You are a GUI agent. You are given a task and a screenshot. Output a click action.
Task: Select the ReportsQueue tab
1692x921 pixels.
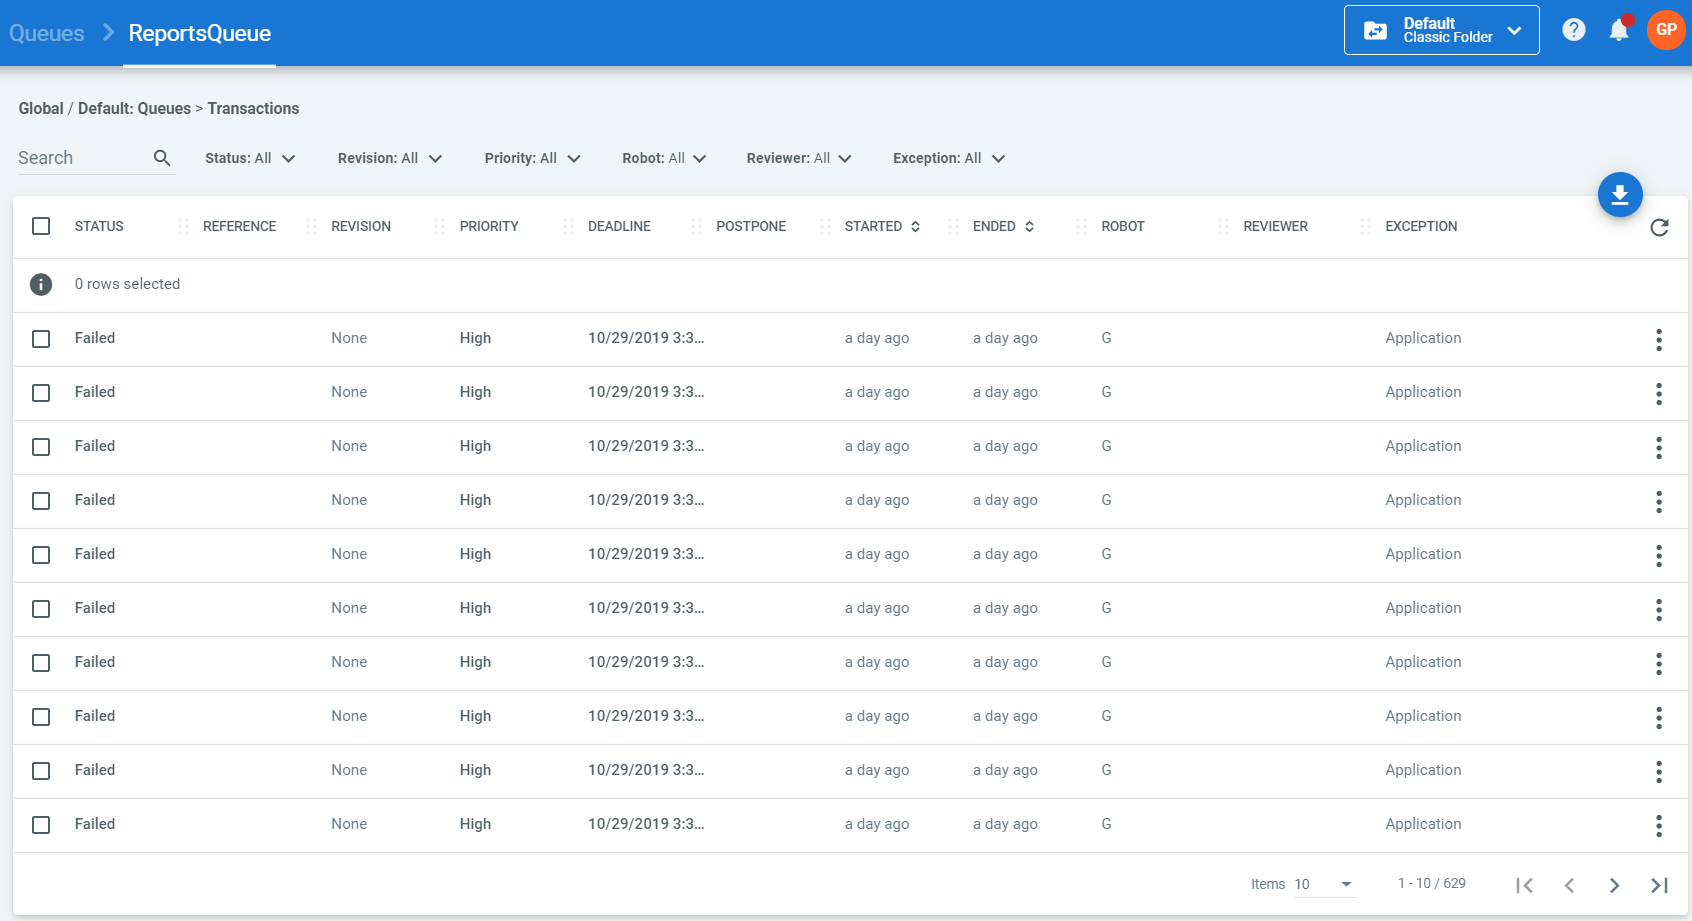click(x=200, y=33)
